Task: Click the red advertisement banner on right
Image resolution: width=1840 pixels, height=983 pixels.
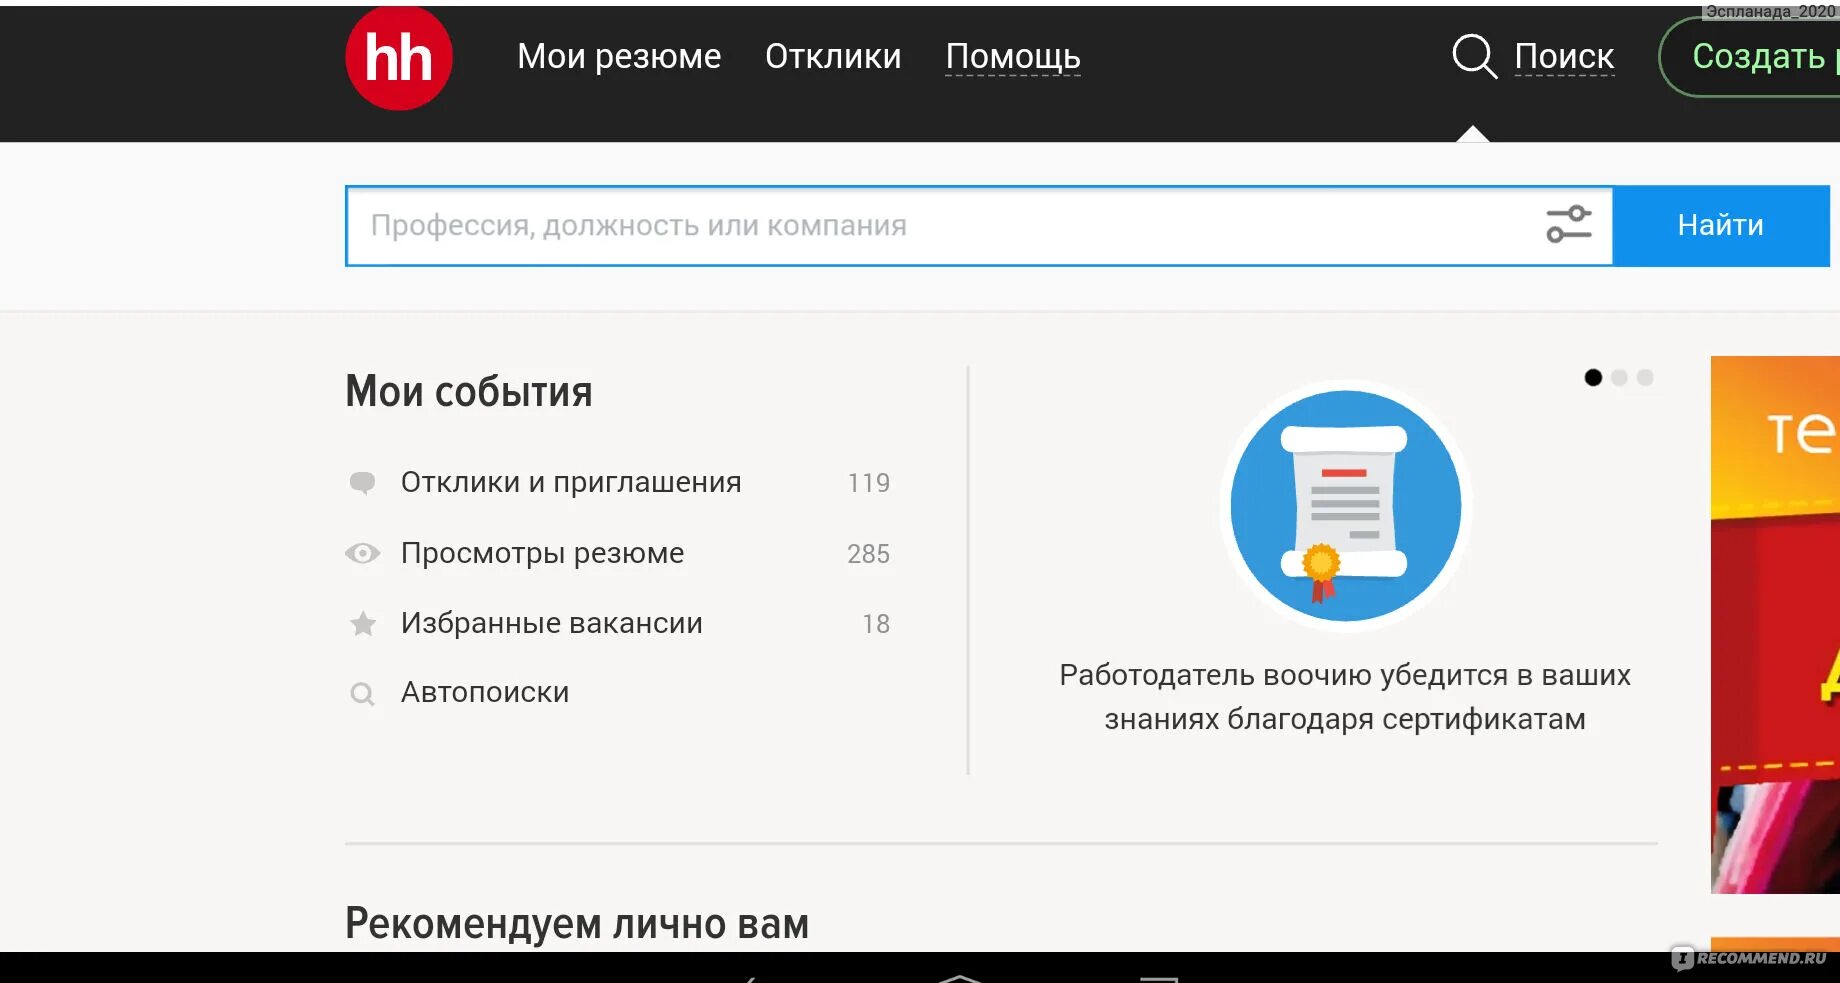Action: pyautogui.click(x=1775, y=625)
